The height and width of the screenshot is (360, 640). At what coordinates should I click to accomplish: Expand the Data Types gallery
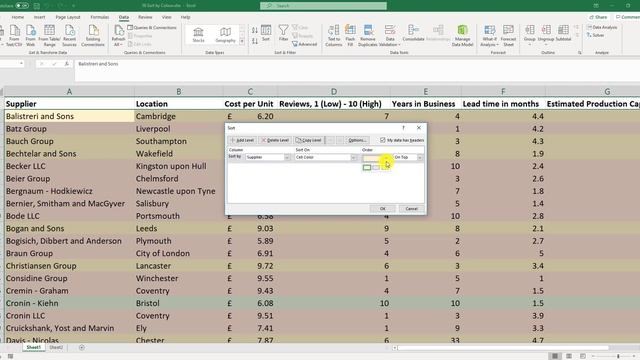tap(242, 42)
